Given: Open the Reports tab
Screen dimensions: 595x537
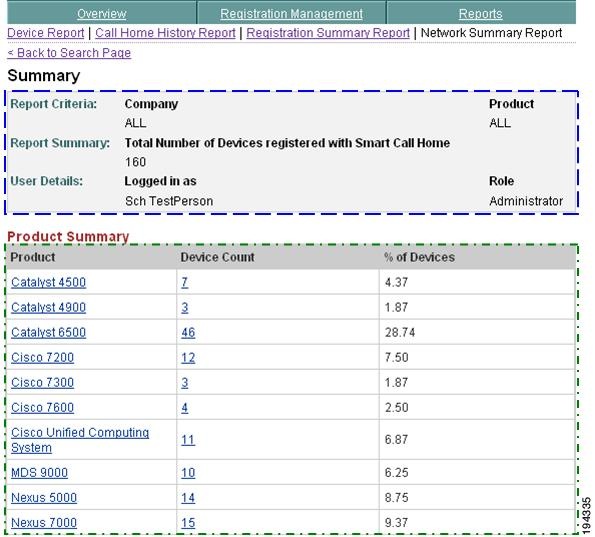Looking at the screenshot, I should (x=480, y=14).
